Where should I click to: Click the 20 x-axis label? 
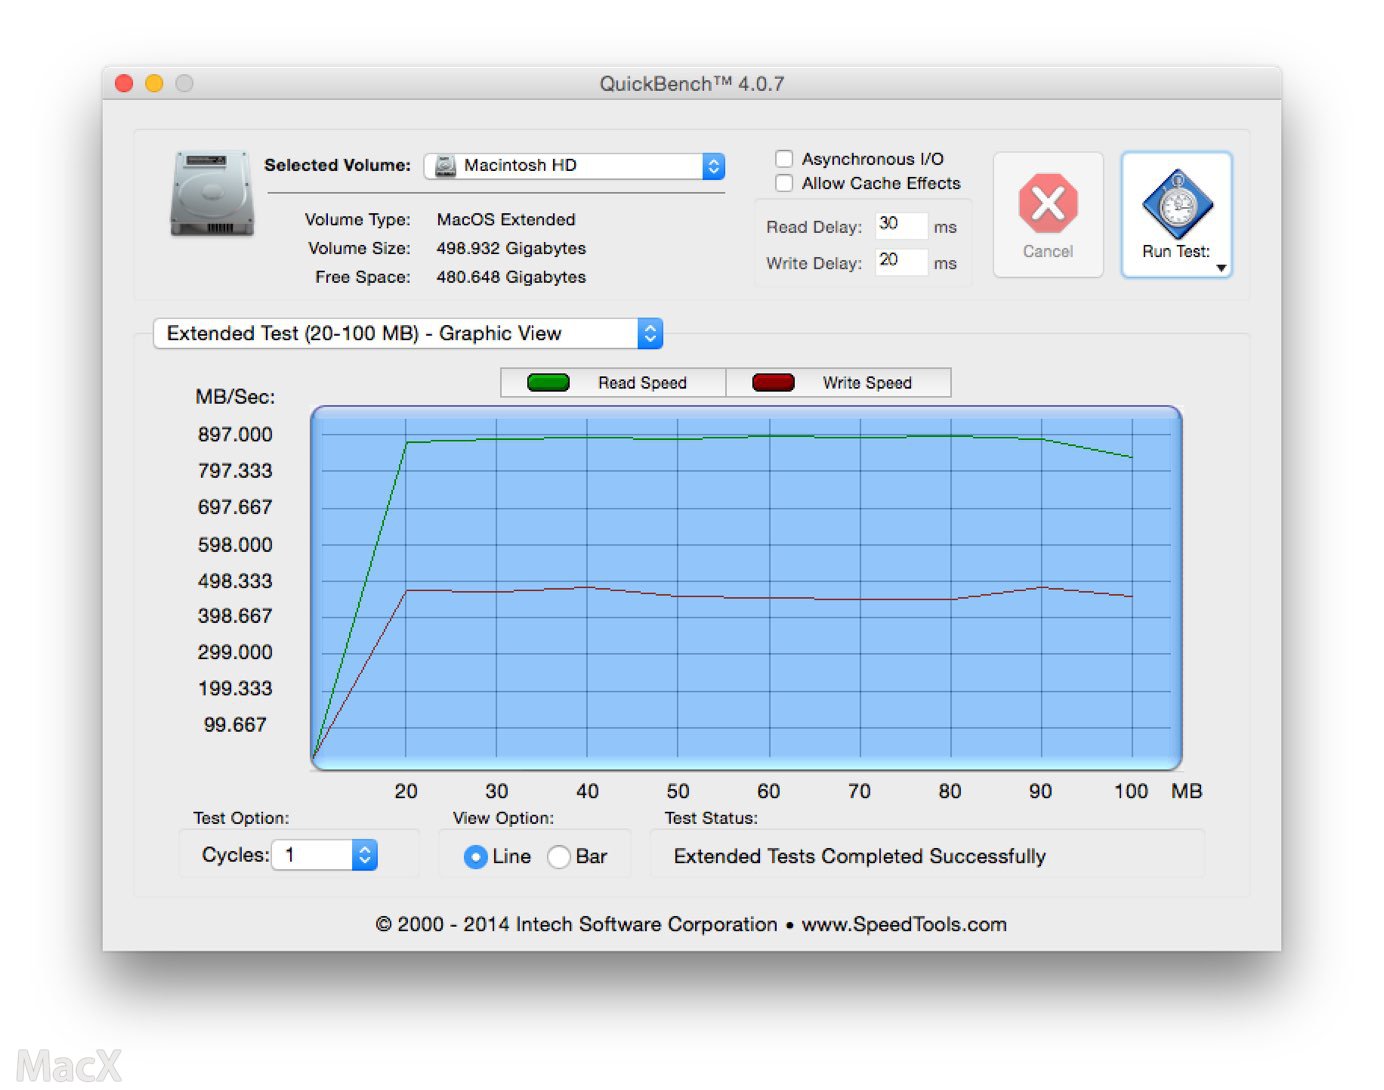[406, 791]
